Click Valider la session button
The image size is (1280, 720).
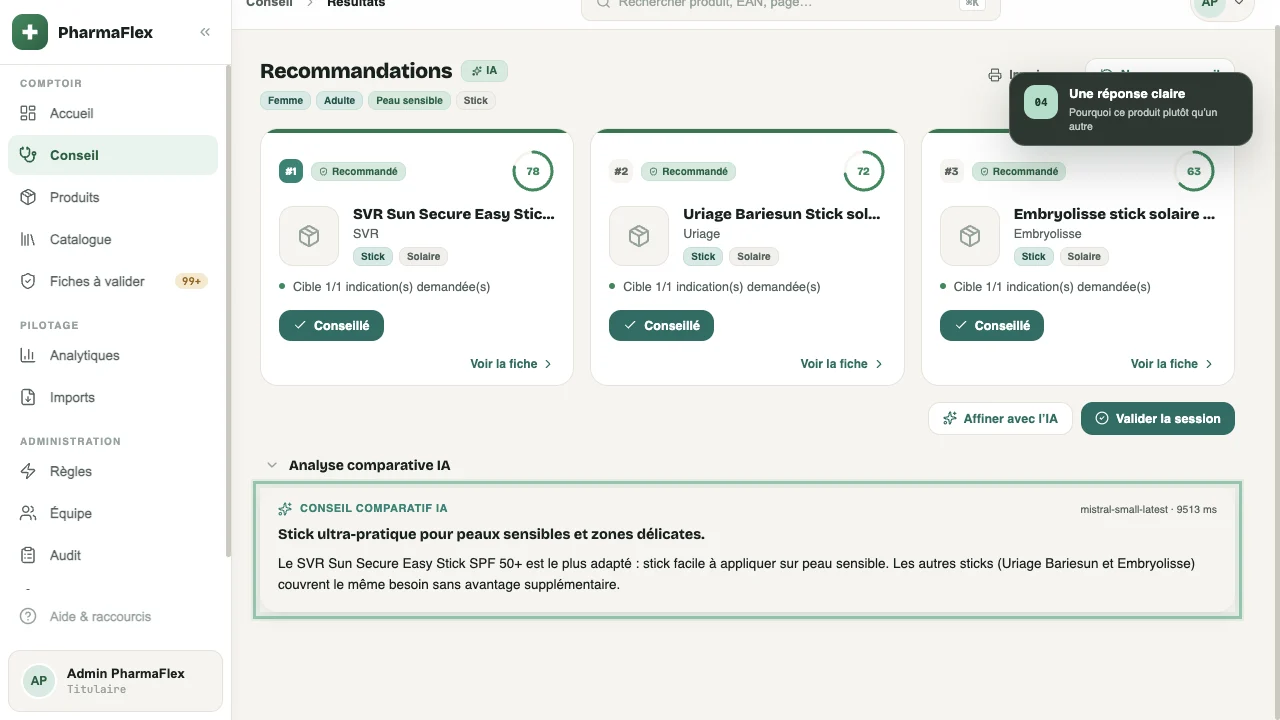[1158, 418]
